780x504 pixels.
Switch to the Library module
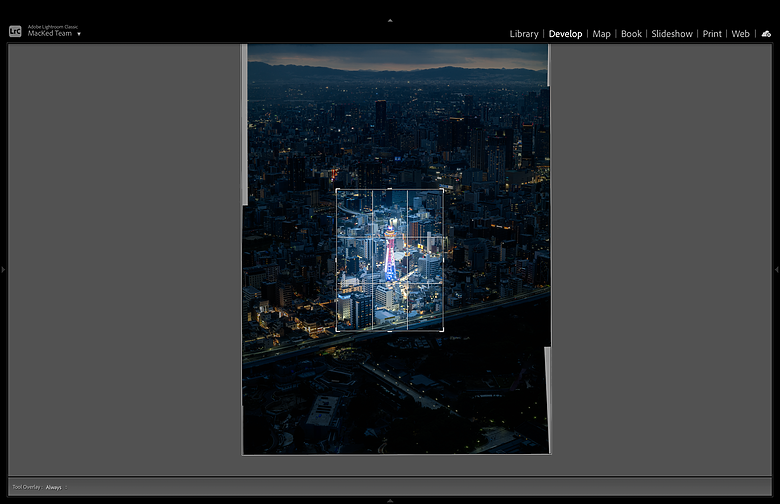[x=524, y=34]
